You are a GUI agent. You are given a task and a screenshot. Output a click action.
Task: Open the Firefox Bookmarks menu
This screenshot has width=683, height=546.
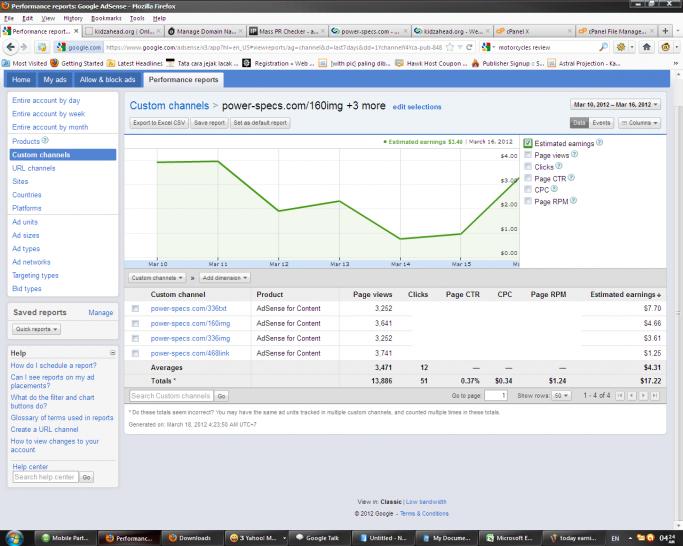click(x=106, y=18)
